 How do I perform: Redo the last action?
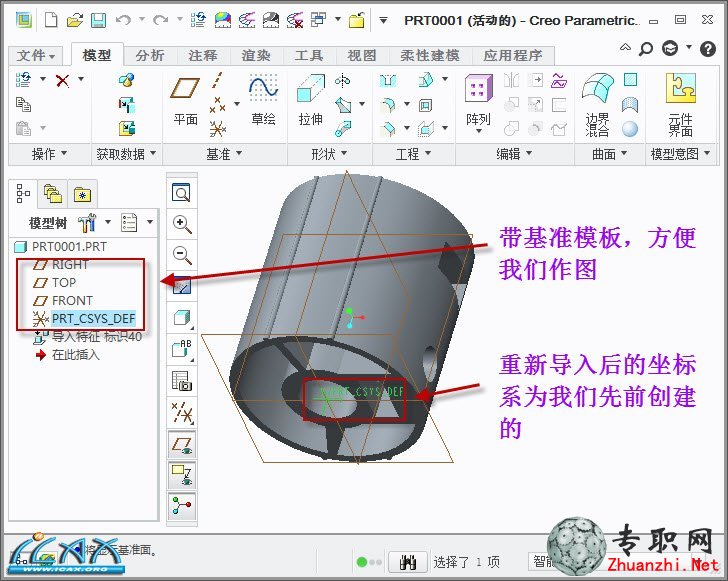160,20
